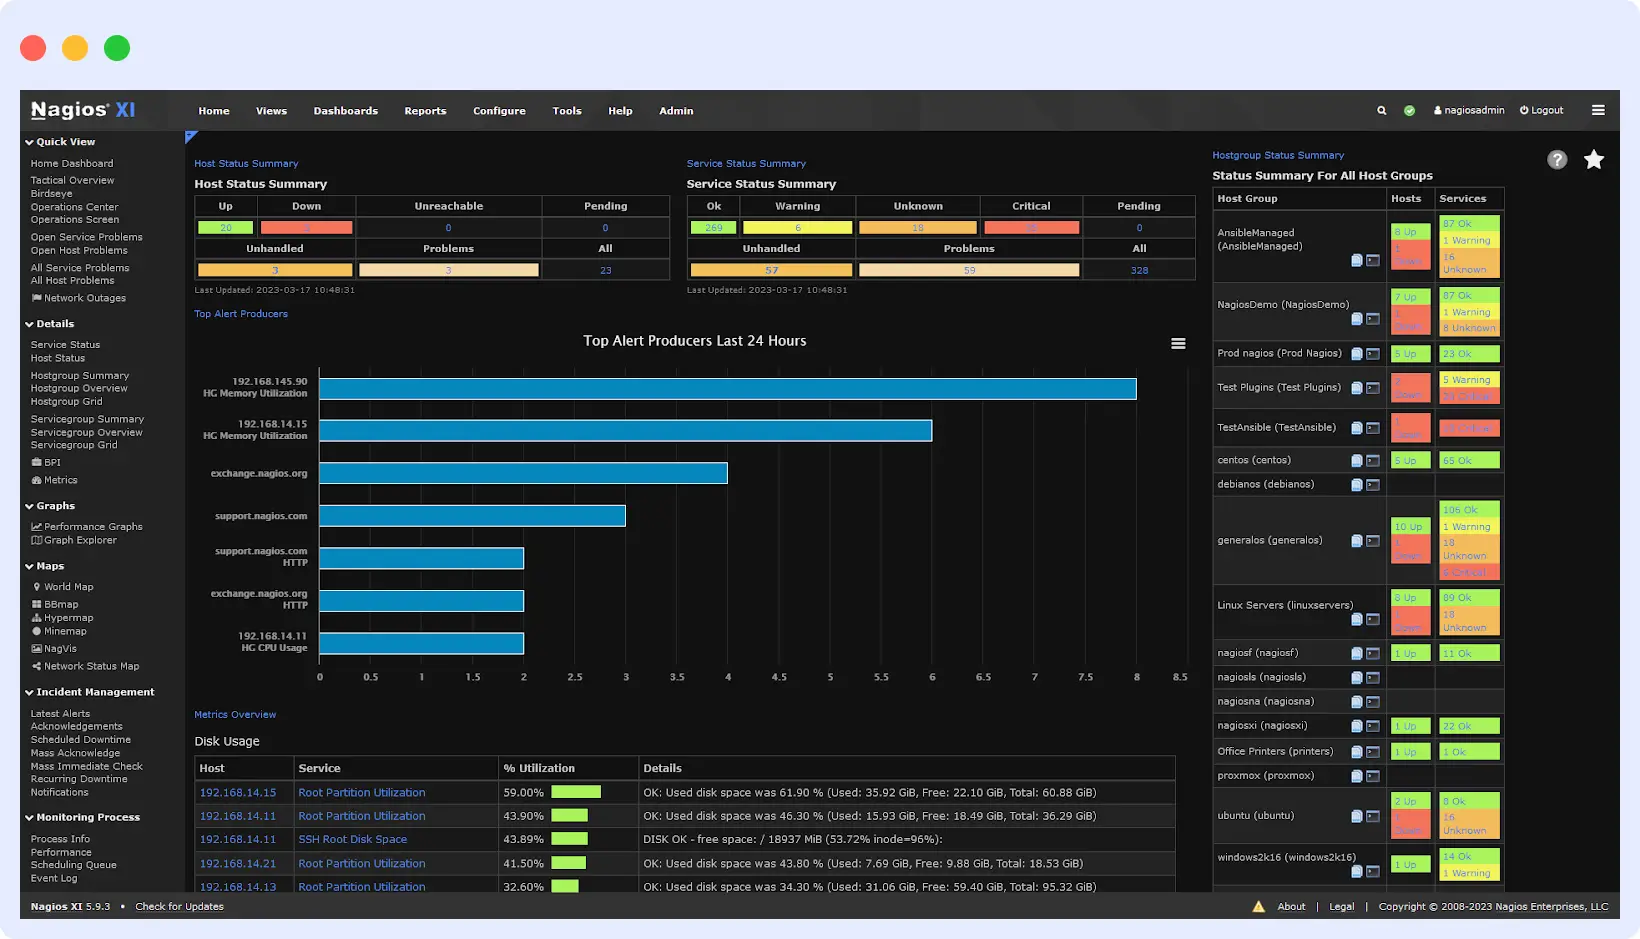Open the Dashboards menu
Screen dimensions: 1640x939
345,110
